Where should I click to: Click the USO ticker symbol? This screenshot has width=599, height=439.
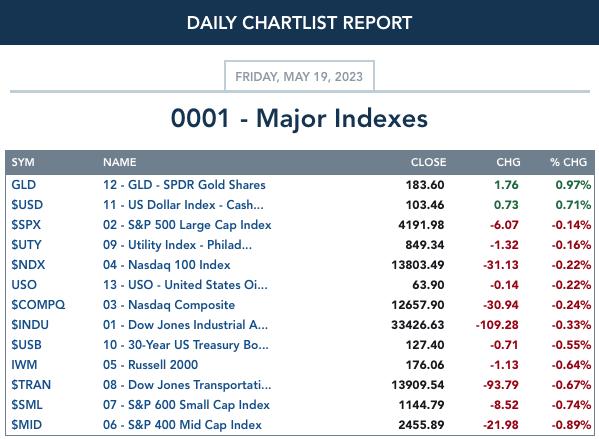[x=24, y=285]
